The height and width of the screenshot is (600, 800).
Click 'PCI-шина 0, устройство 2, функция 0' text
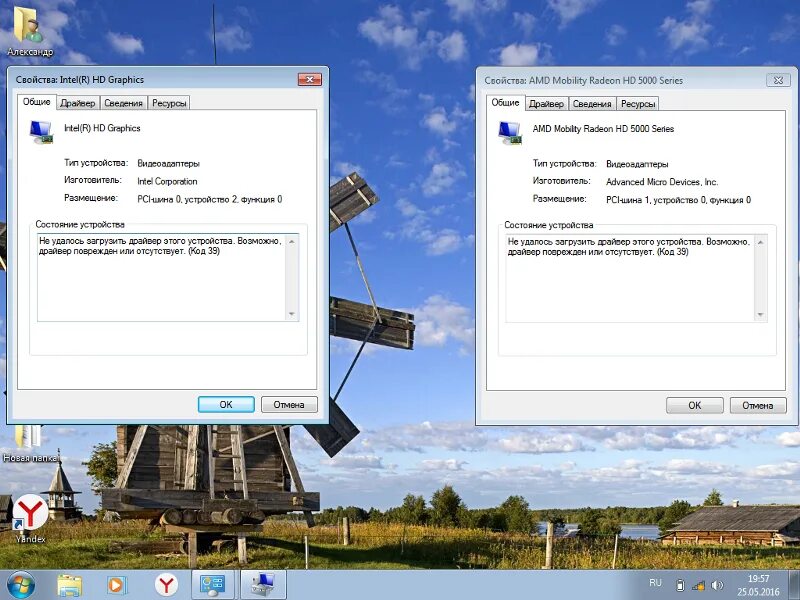210,199
